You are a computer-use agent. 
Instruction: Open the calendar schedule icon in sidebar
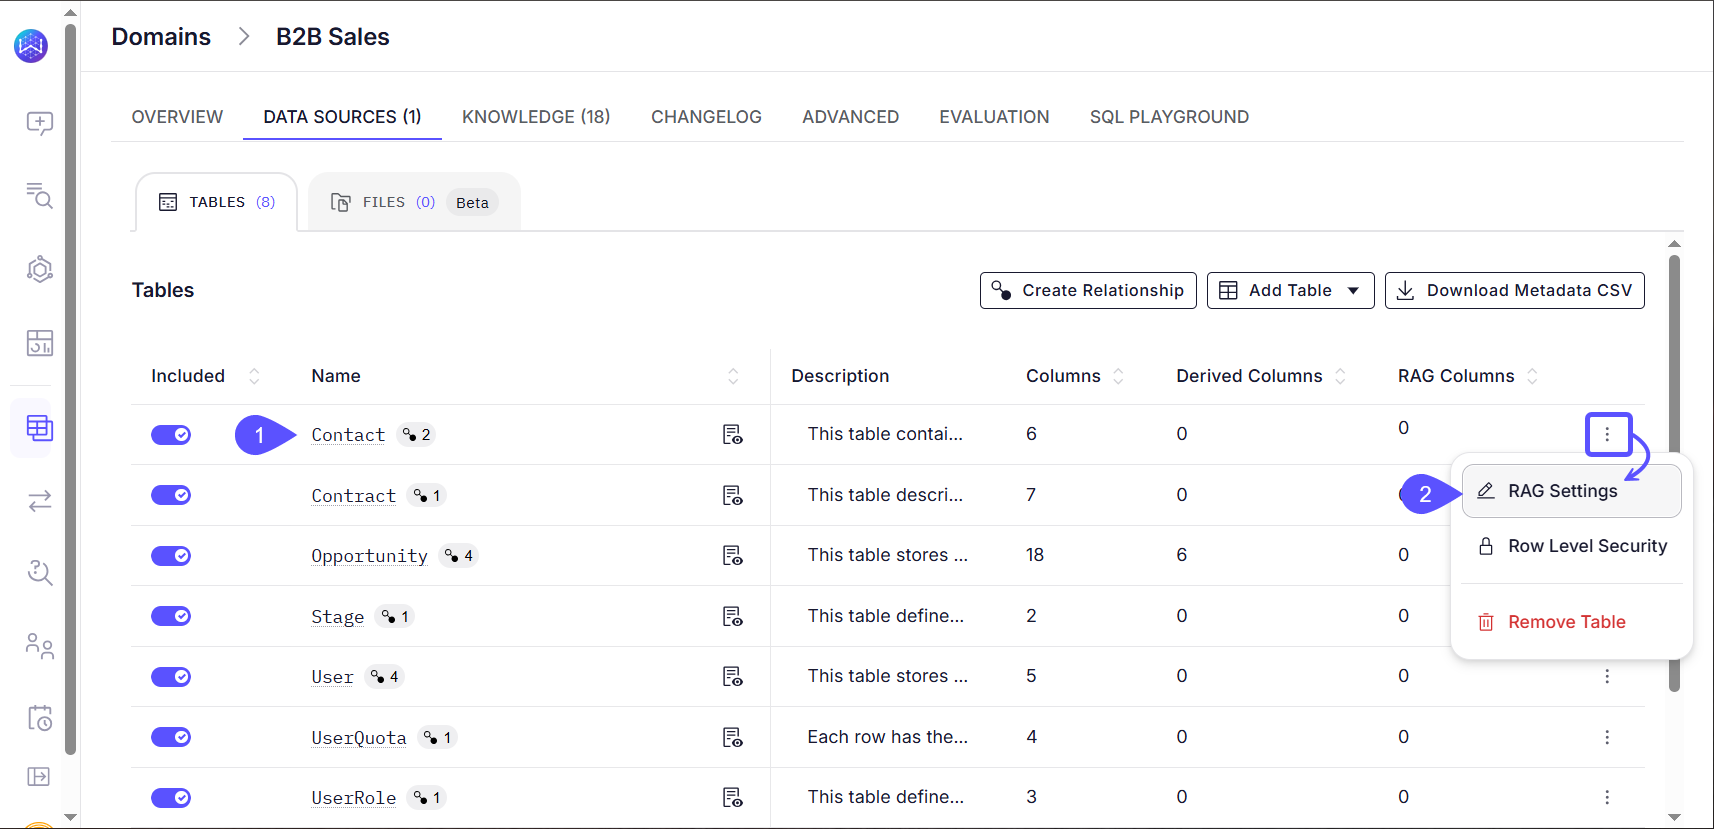point(39,718)
